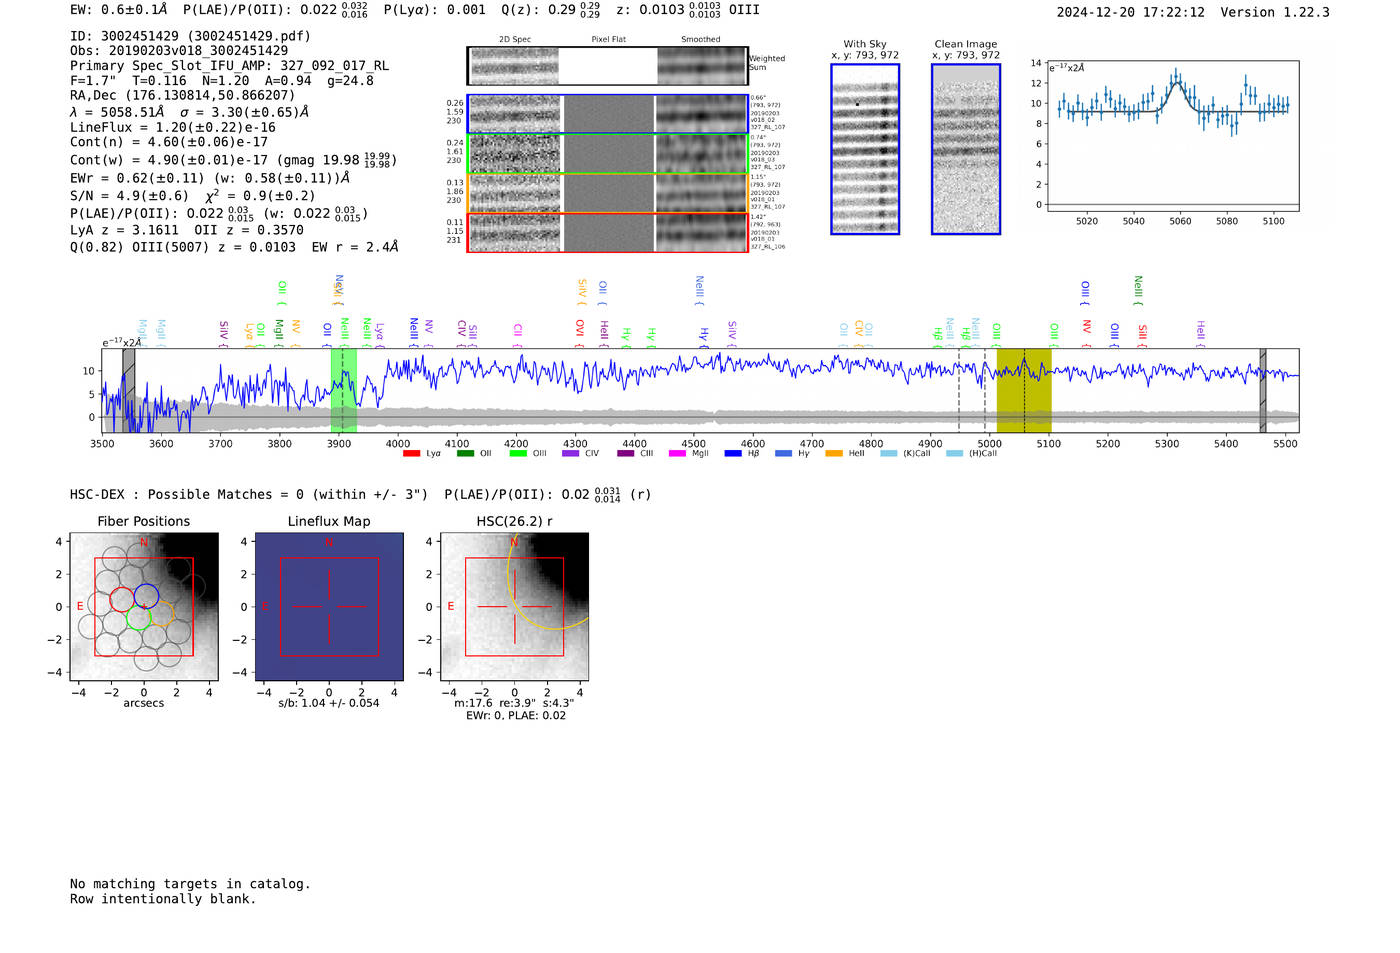The image size is (1400, 953).
Task: Open the With Sky cutout image
Action: tap(865, 149)
